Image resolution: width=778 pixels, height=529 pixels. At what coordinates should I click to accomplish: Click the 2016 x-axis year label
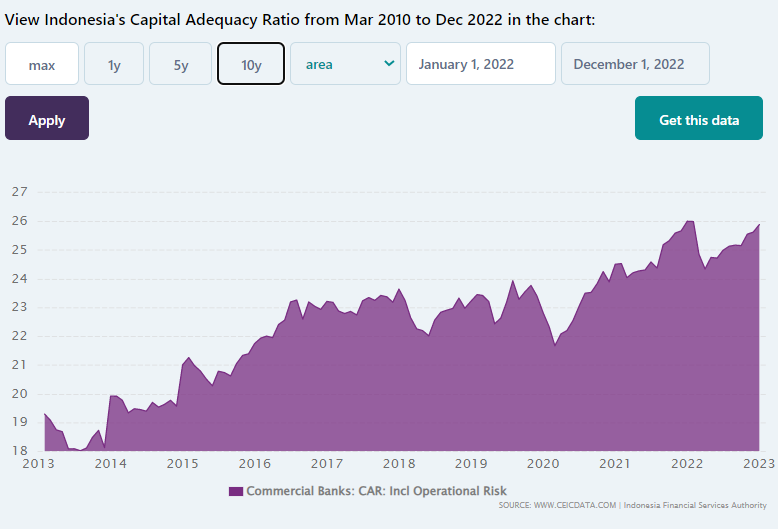(255, 464)
